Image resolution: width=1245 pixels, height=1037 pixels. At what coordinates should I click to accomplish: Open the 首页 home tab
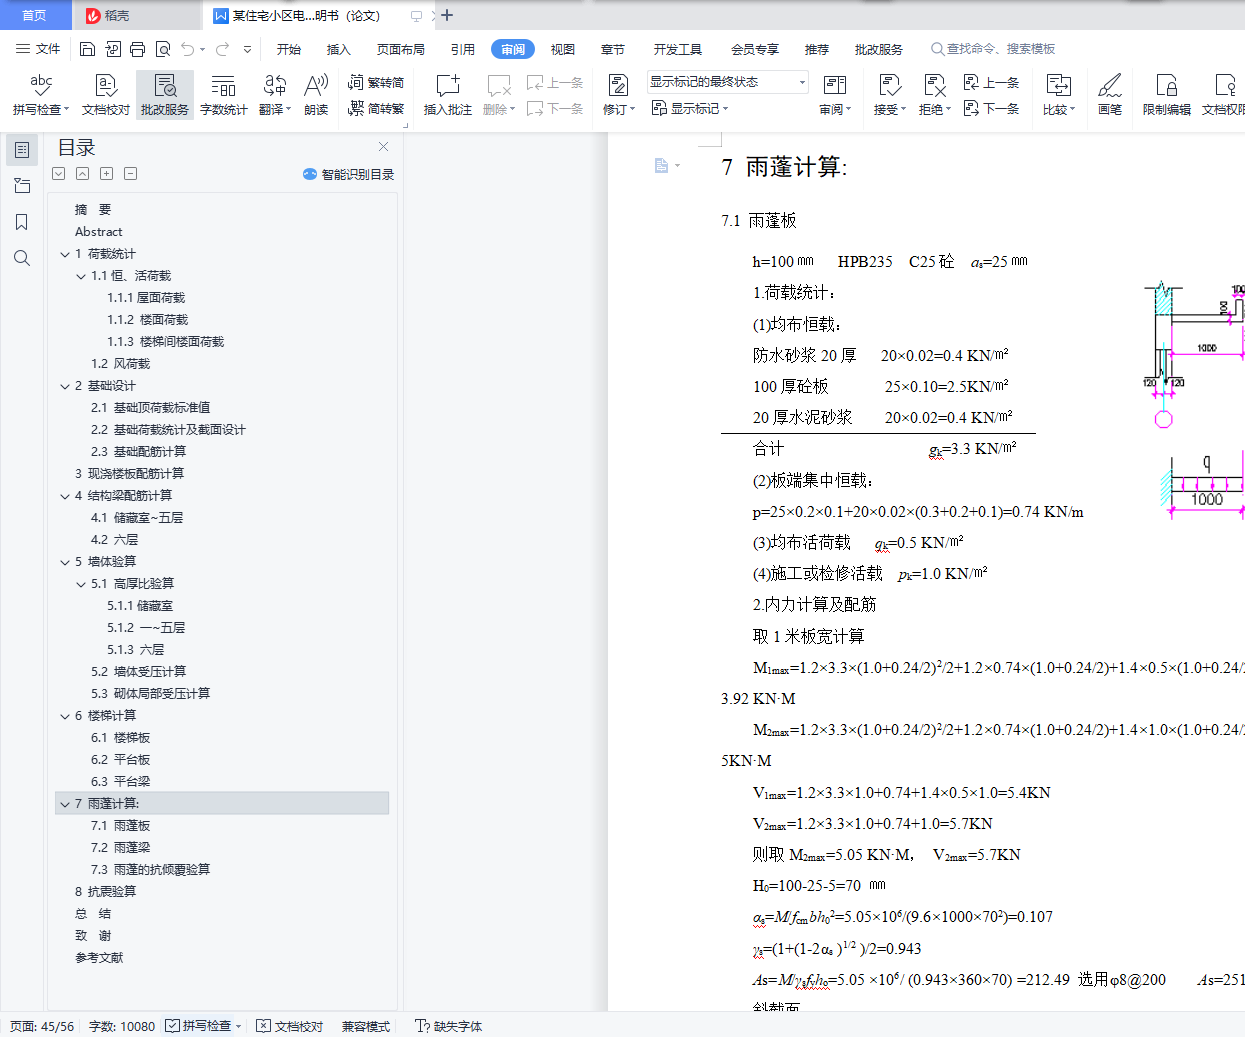(35, 15)
